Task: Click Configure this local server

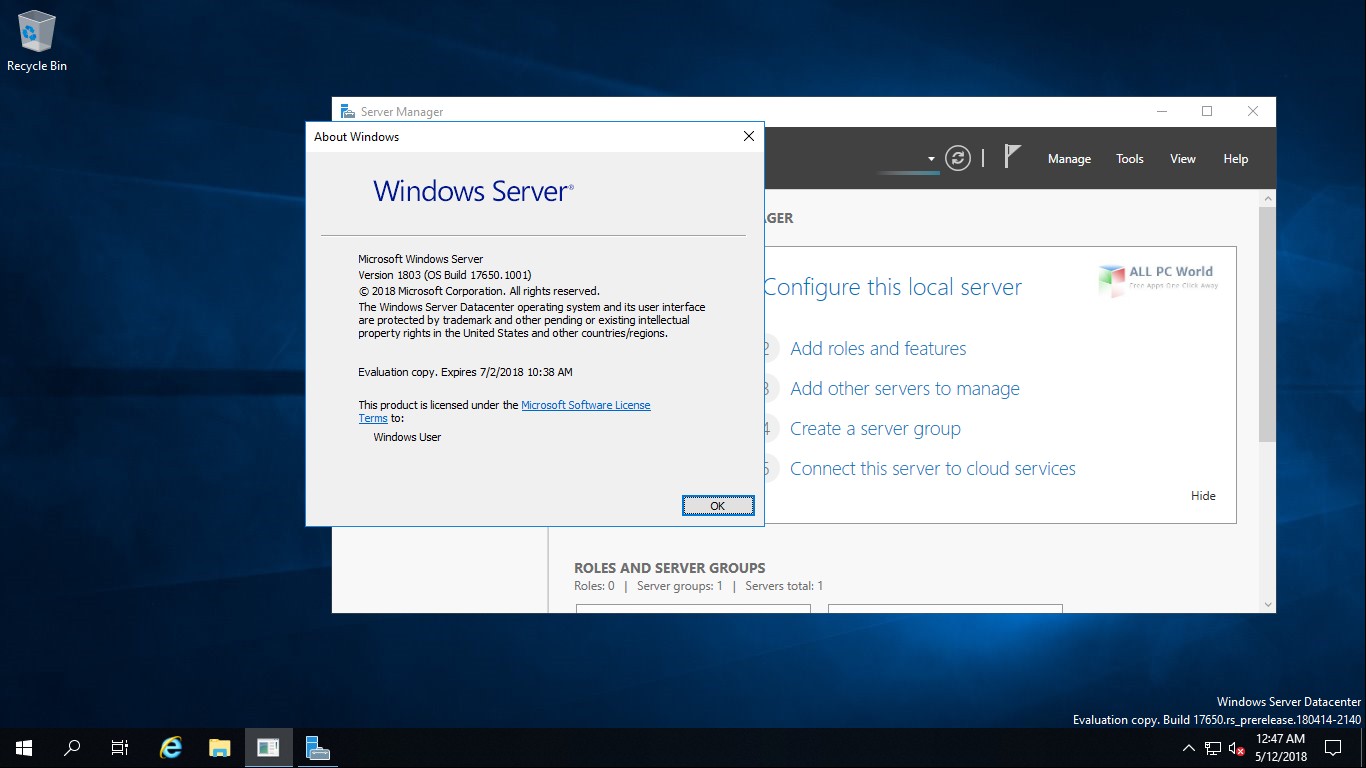Action: [892, 287]
